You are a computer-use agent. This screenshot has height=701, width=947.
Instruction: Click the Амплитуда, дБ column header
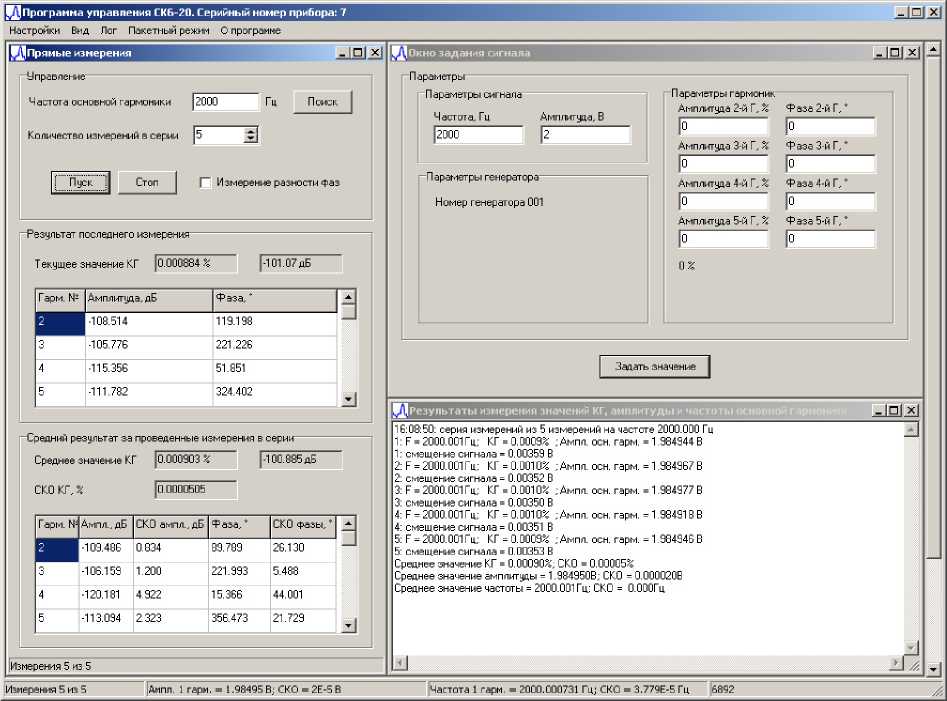pyautogui.click(x=149, y=299)
